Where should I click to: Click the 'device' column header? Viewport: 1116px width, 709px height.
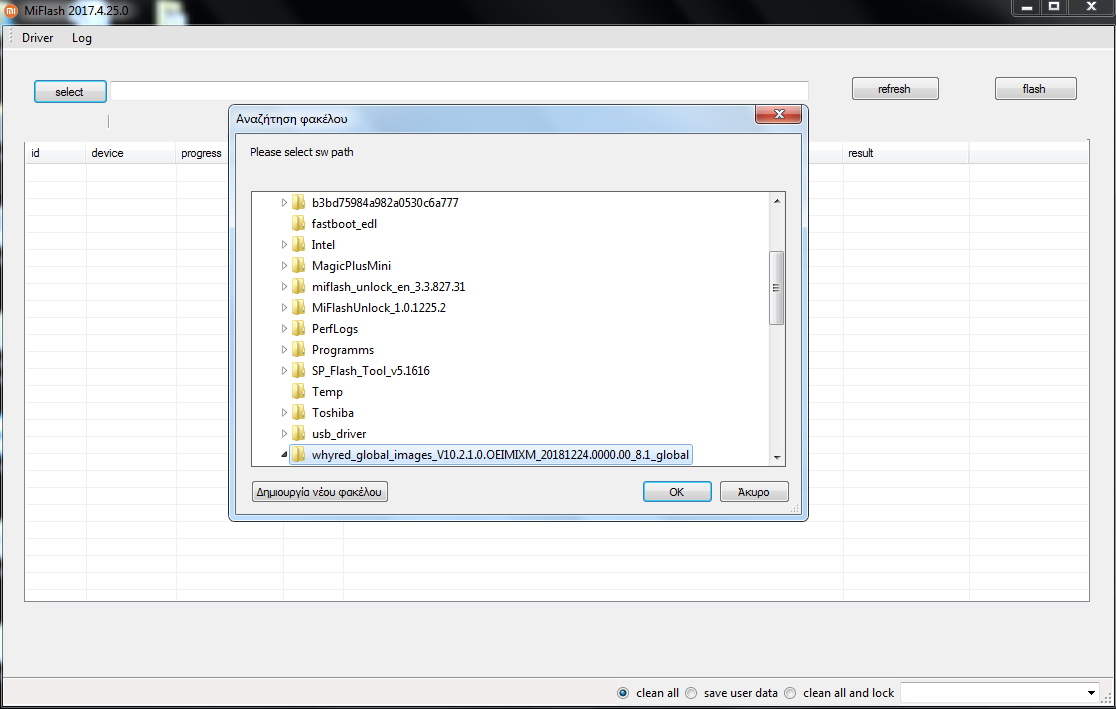click(131, 153)
